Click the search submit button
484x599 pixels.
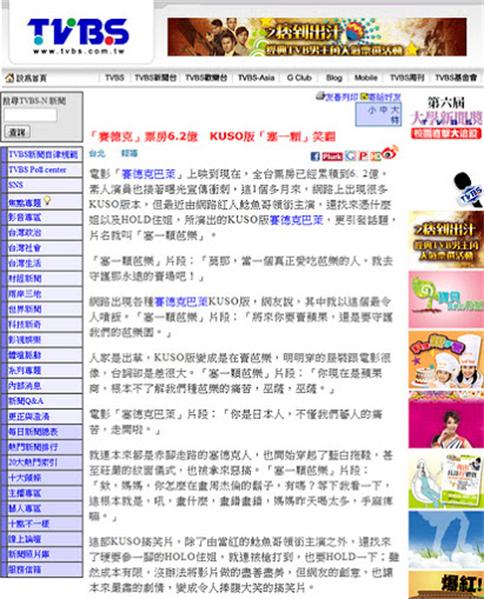(x=17, y=132)
